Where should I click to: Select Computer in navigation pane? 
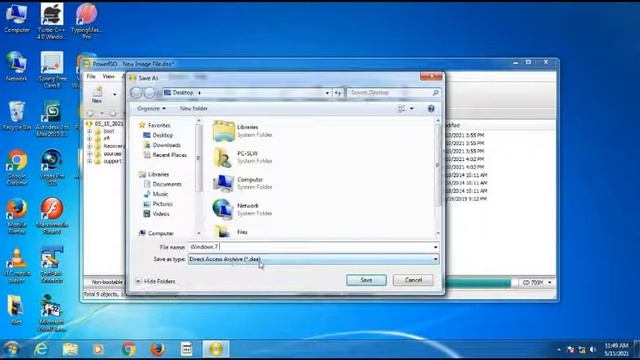[x=156, y=233]
